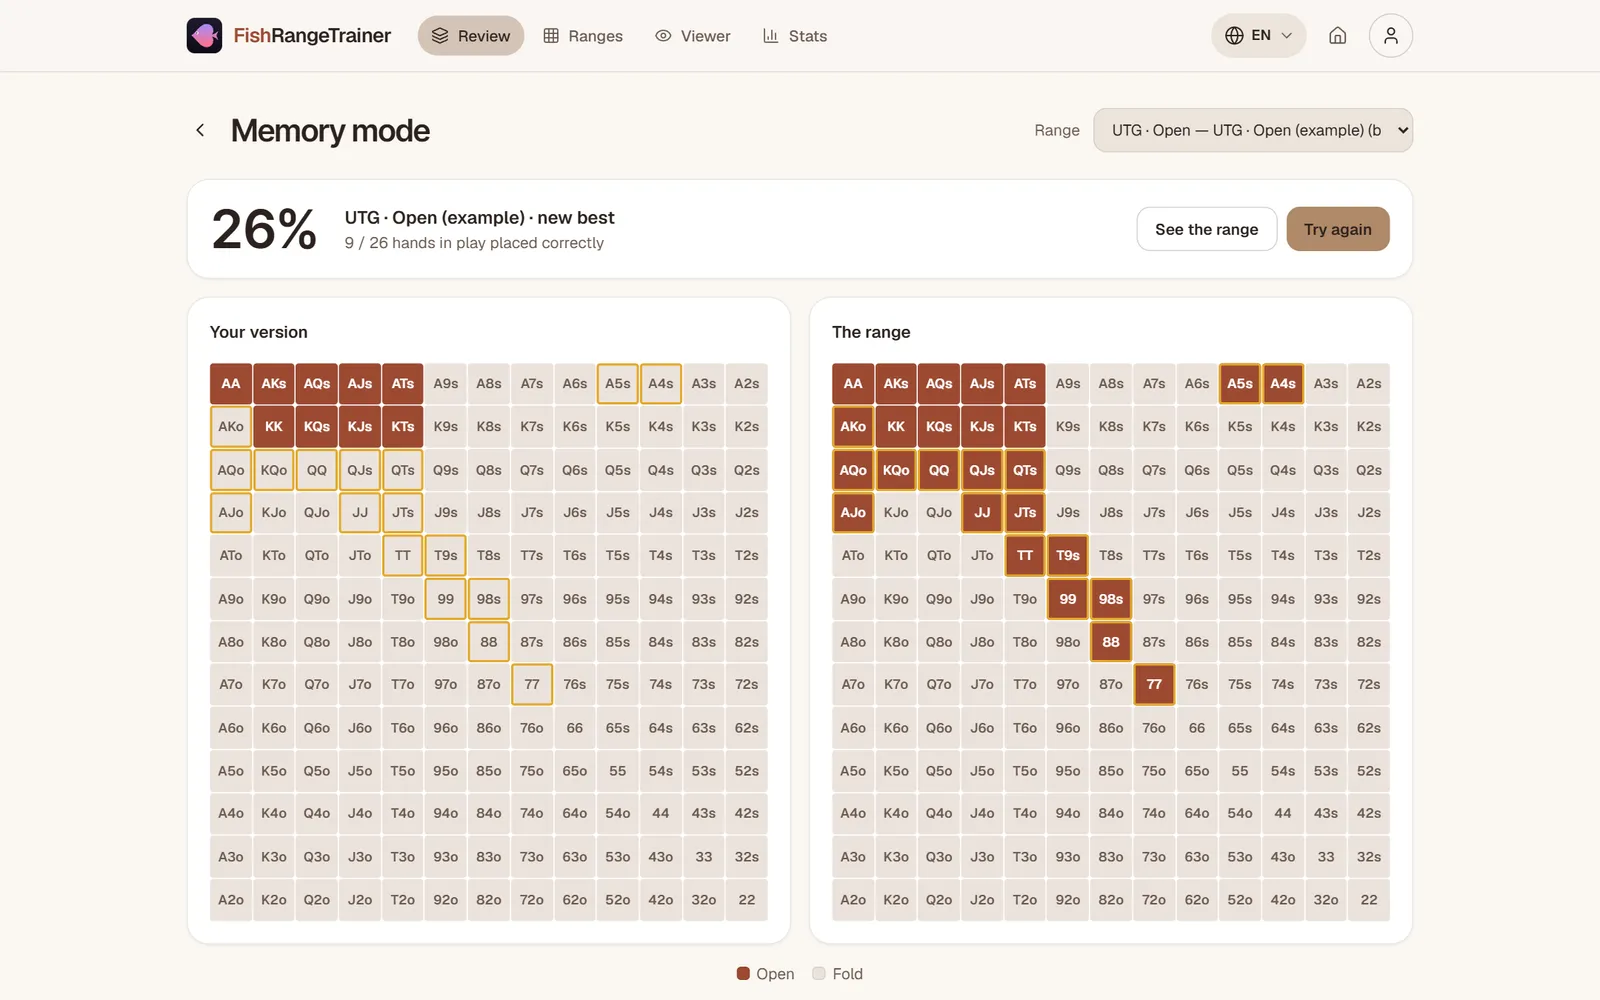Open the user profile icon
Screen dimensions: 1600x1000
1390,36
